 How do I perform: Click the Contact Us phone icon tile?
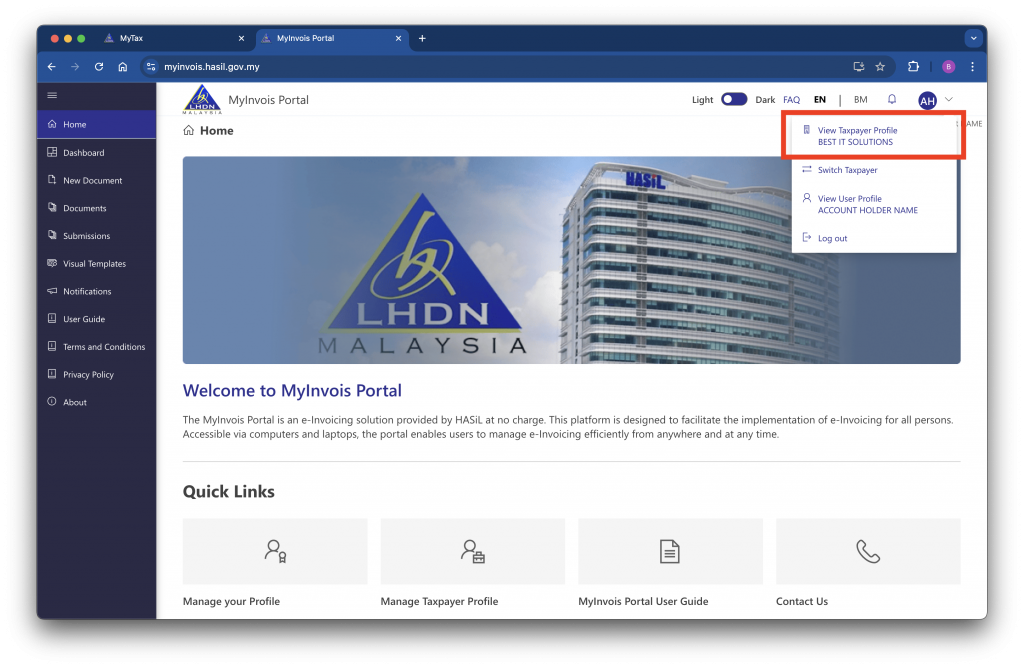coord(868,551)
